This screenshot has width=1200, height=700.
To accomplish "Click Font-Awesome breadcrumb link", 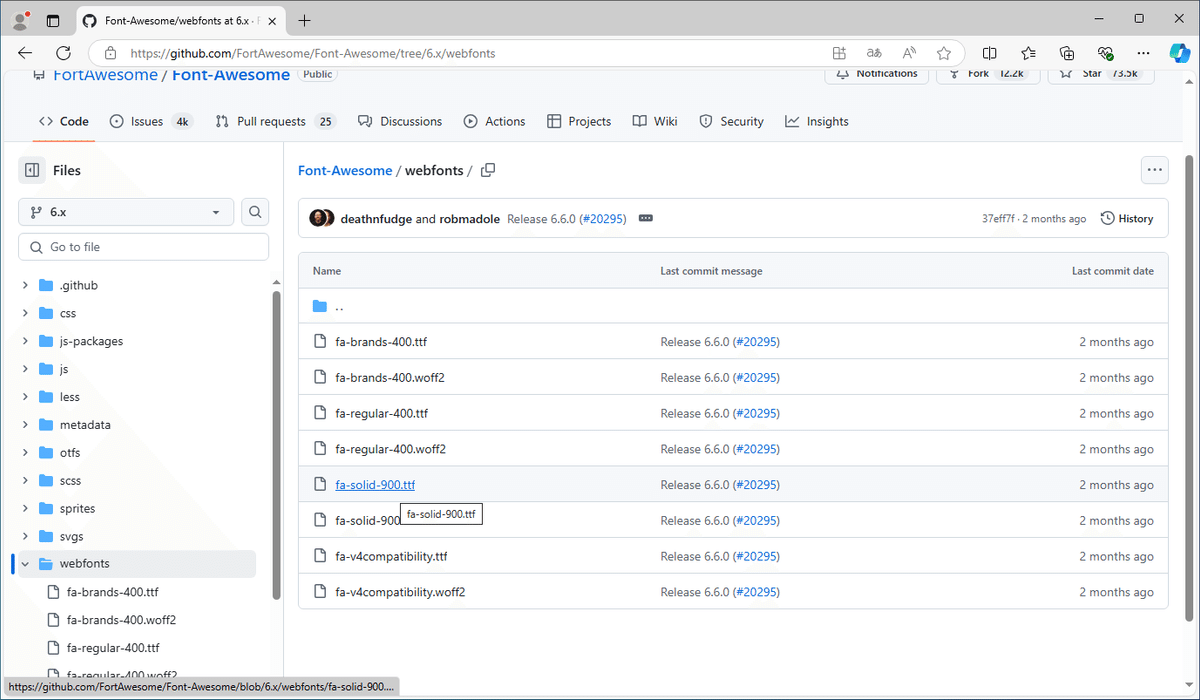I will click(345, 171).
